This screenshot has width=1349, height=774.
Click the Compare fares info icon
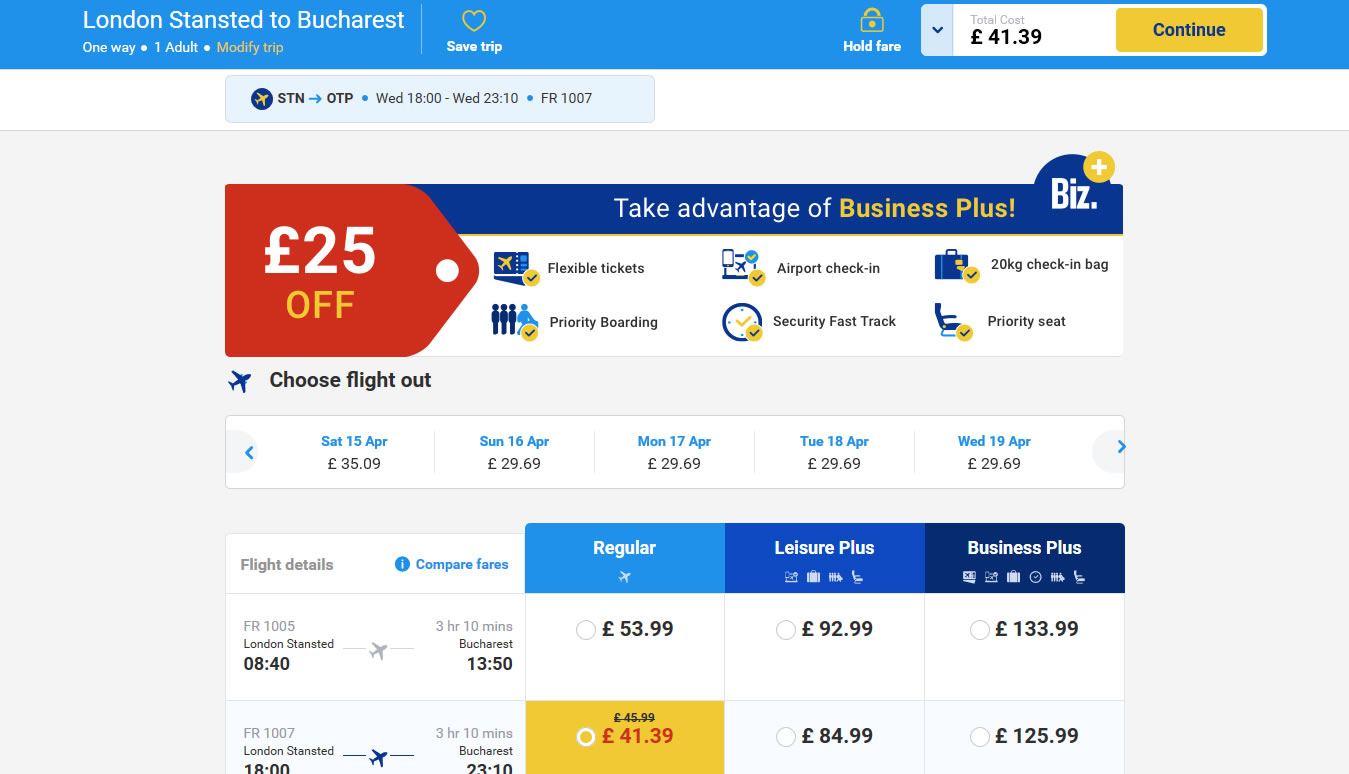(x=402, y=564)
